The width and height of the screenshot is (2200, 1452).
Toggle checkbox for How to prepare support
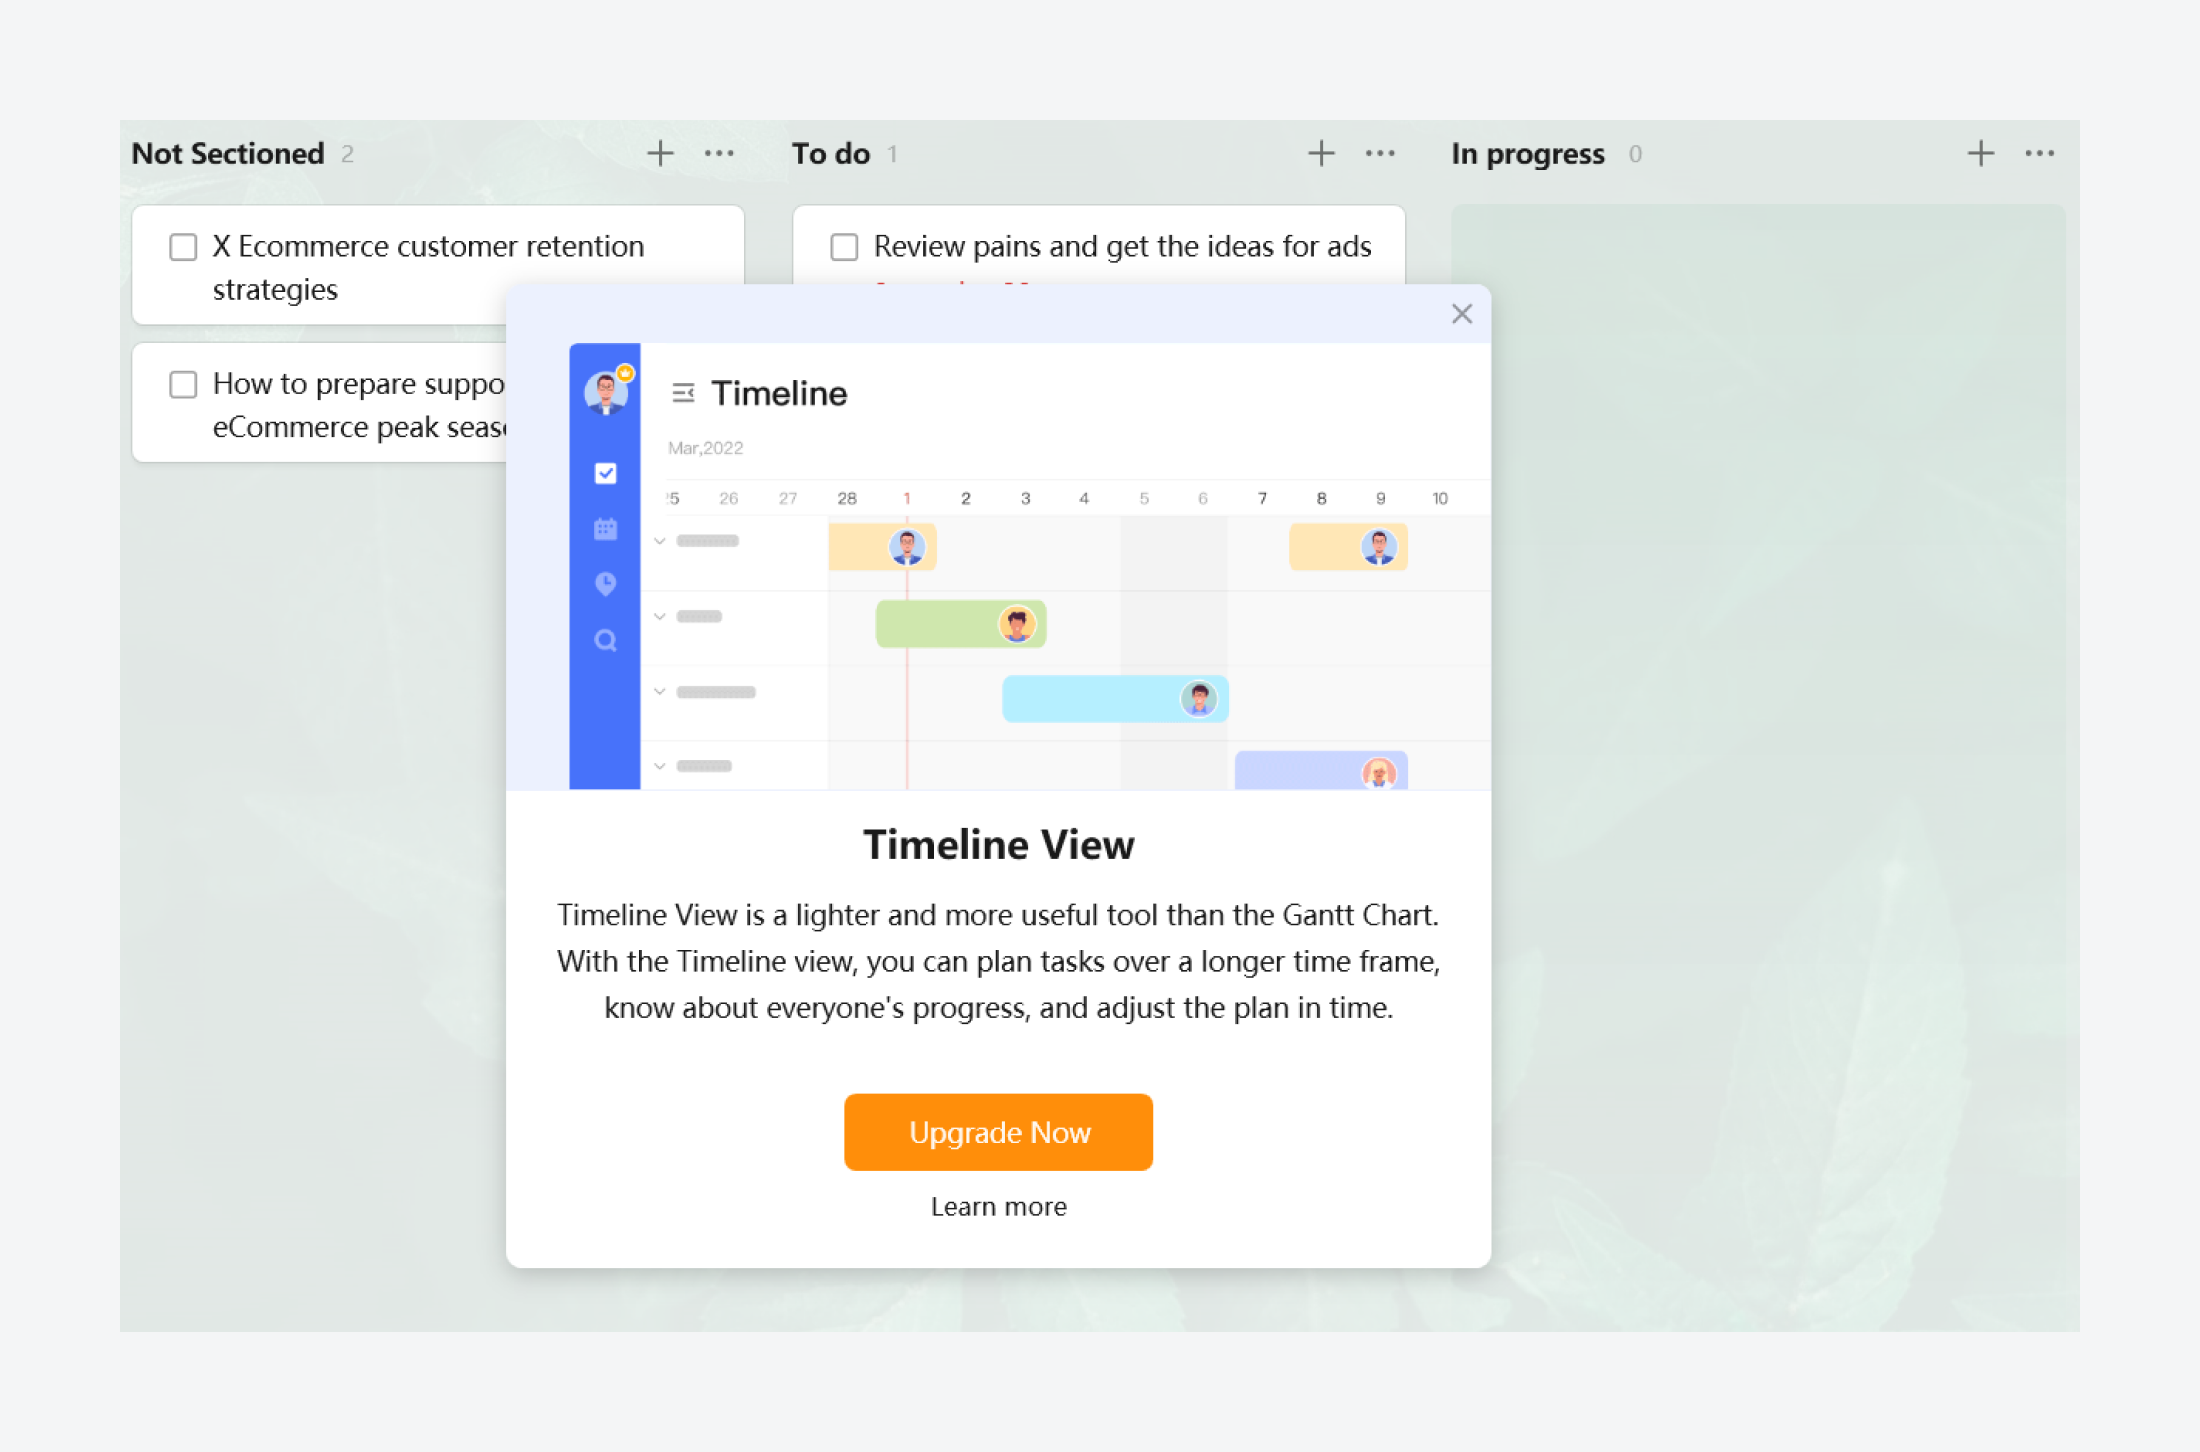tap(183, 382)
